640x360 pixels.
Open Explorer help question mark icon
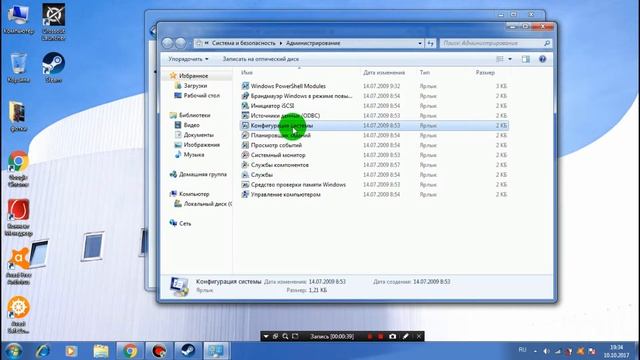[542, 59]
